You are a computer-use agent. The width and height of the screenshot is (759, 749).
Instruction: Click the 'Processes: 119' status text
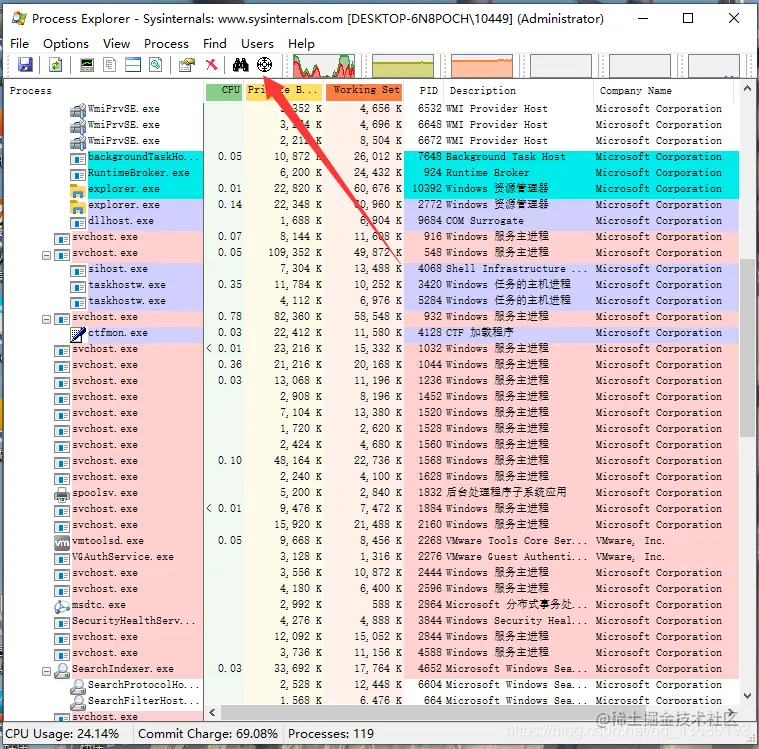pyautogui.click(x=331, y=734)
